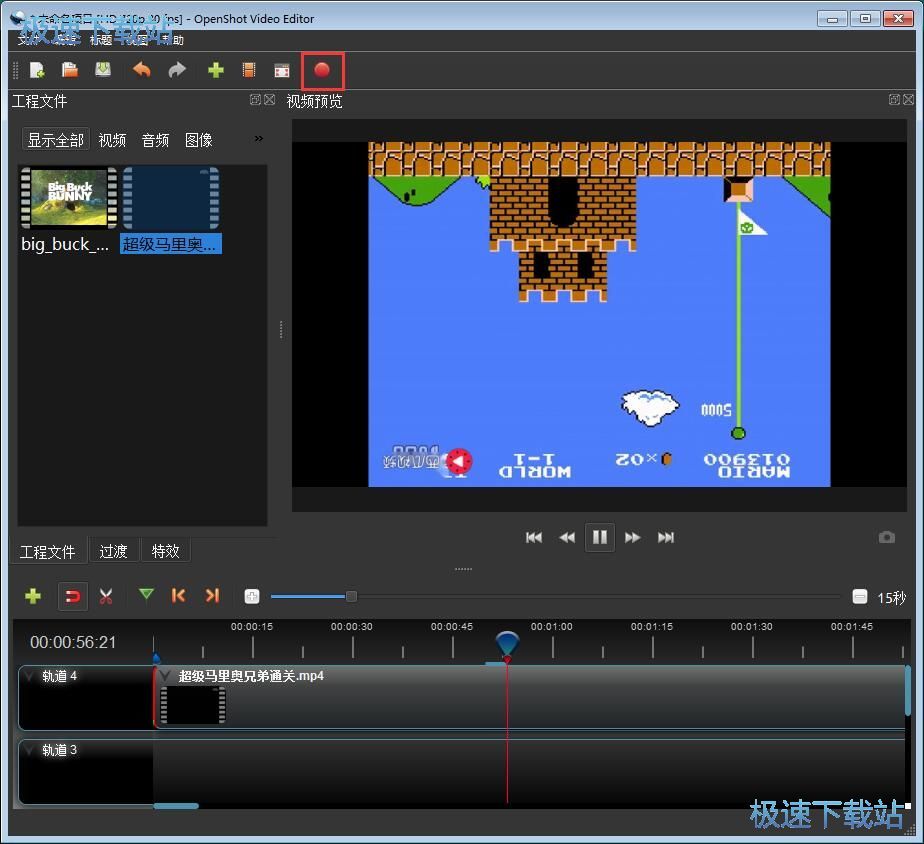Viewport: 924px width, 844px height.
Task: Rewind the video preview
Action: tap(567, 537)
